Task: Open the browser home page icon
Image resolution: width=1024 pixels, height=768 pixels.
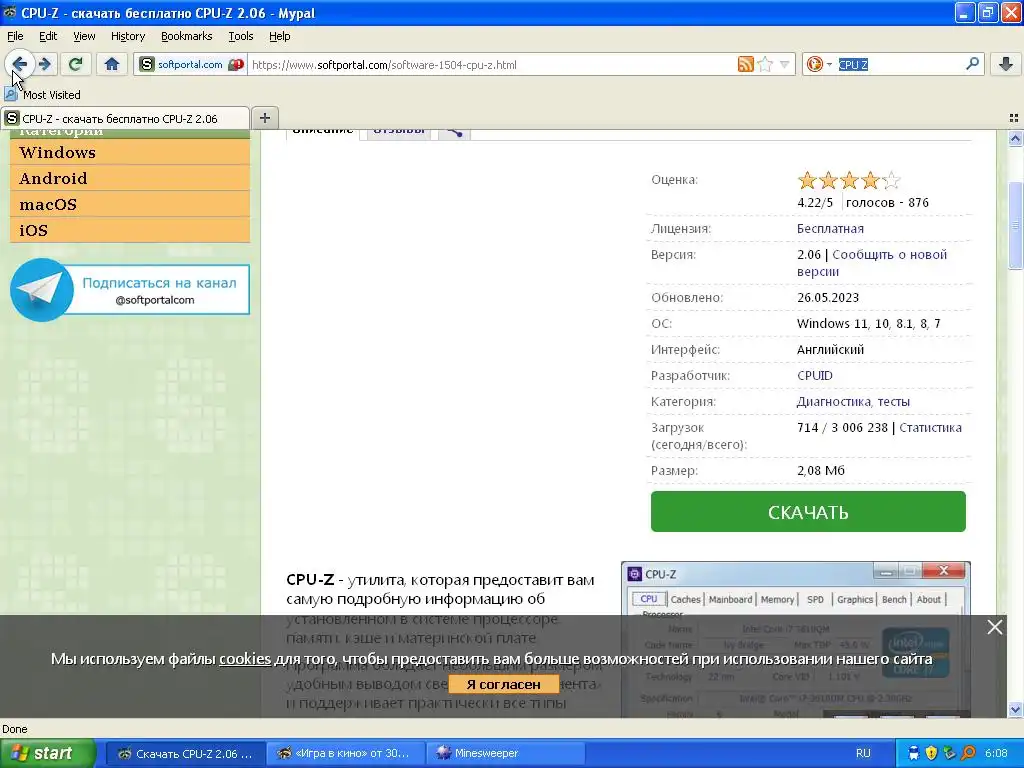Action: tap(112, 64)
